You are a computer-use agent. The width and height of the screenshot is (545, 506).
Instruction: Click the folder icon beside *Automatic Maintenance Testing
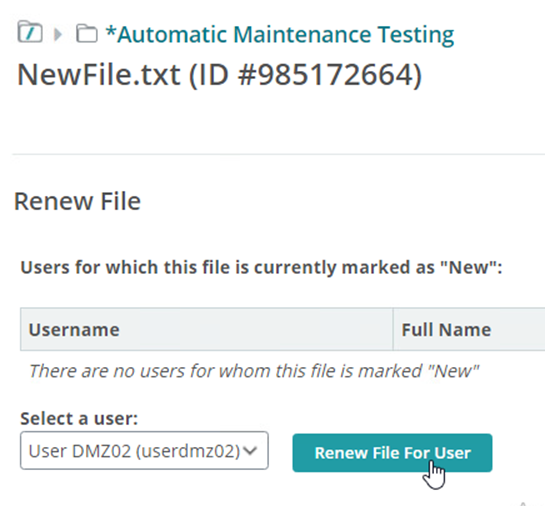tap(87, 33)
